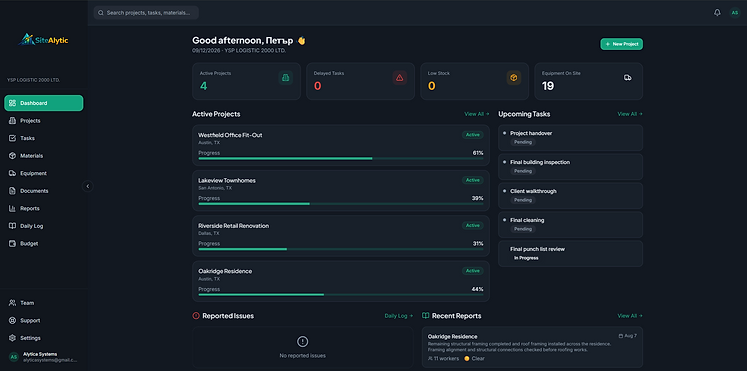Create a project with New Project button
The height and width of the screenshot is (371, 747).
pyautogui.click(x=621, y=44)
